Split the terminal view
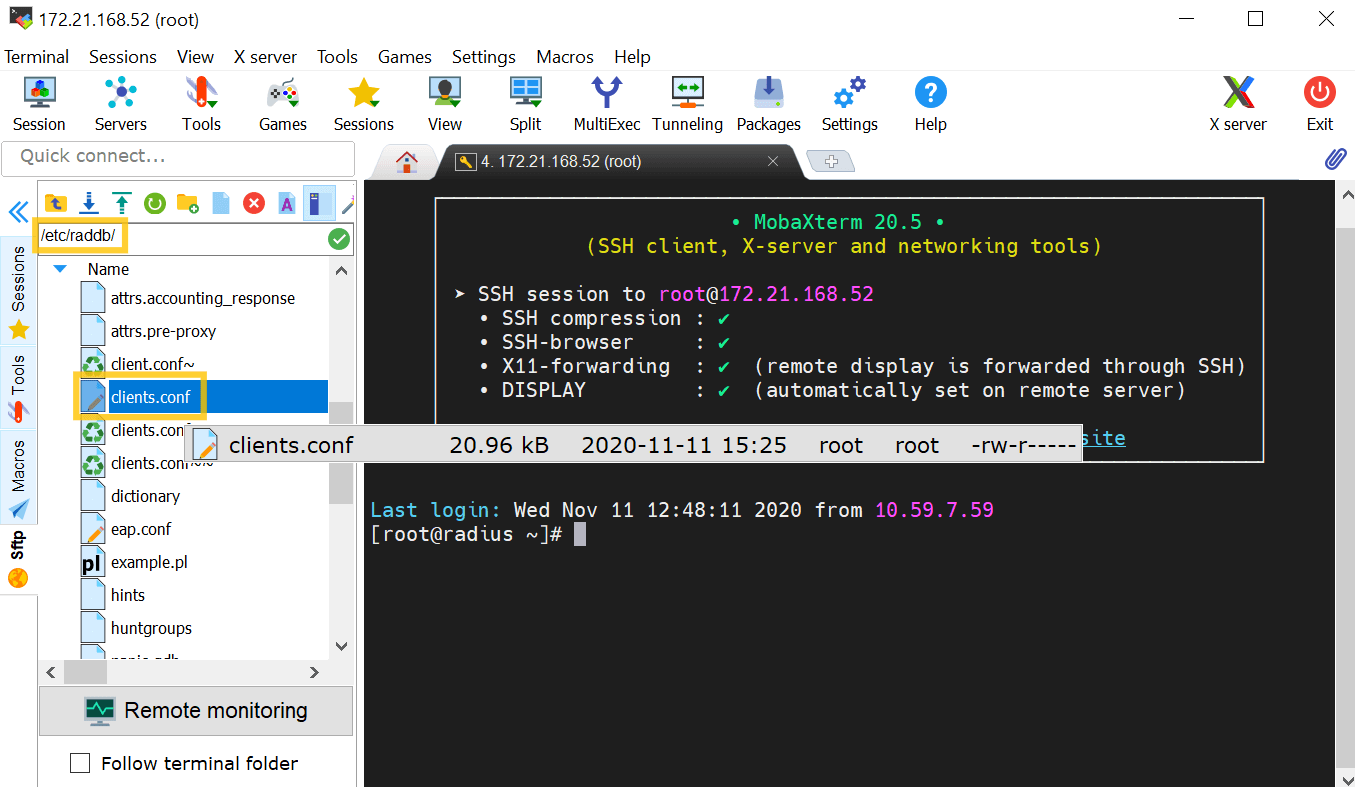 [x=525, y=103]
